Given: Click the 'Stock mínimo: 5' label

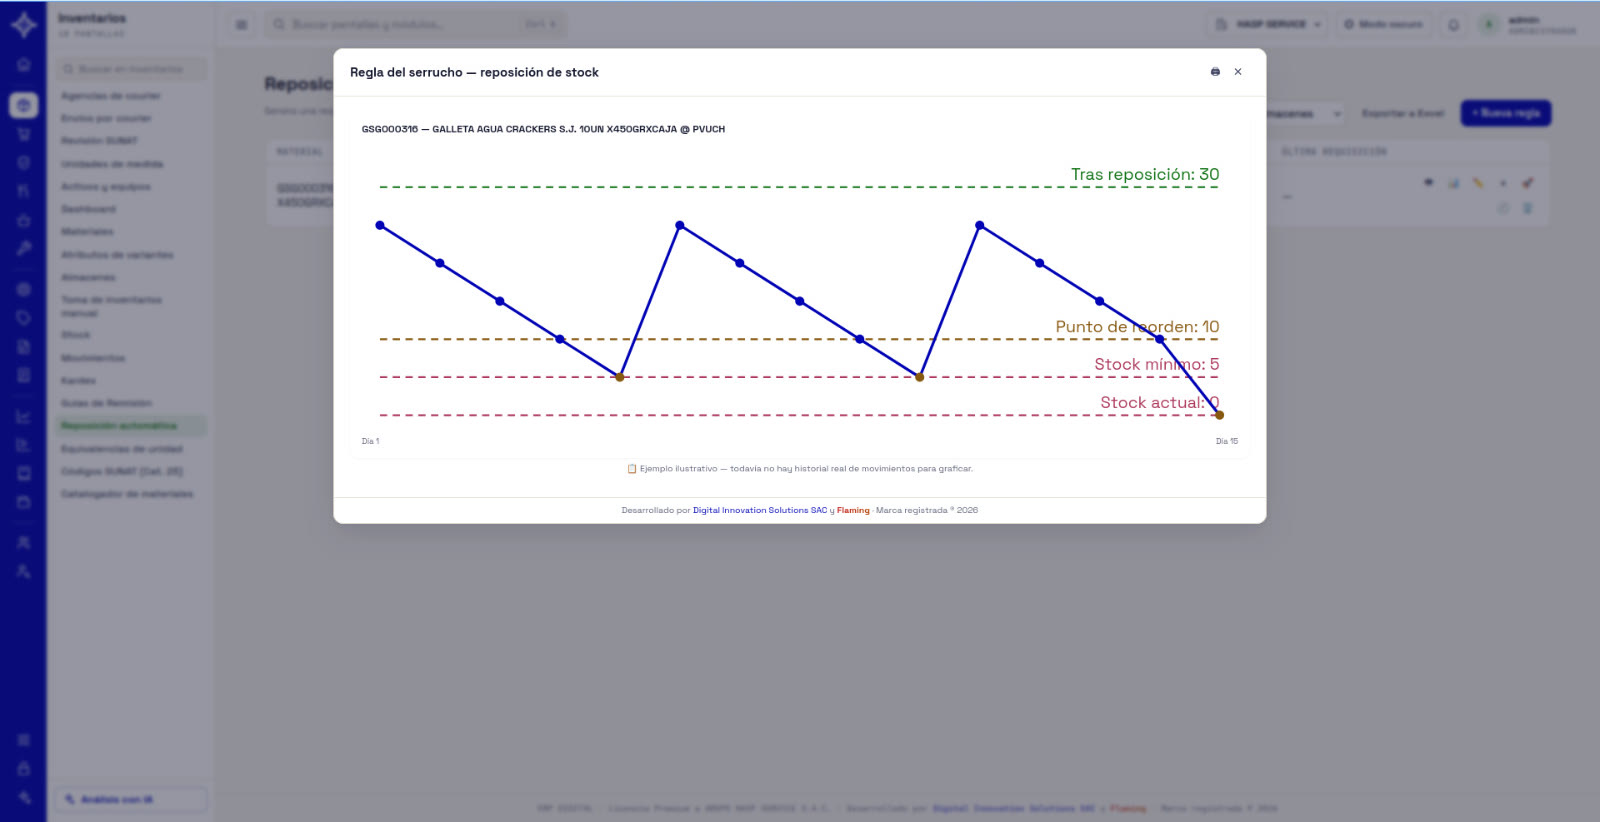Looking at the screenshot, I should pos(1157,364).
